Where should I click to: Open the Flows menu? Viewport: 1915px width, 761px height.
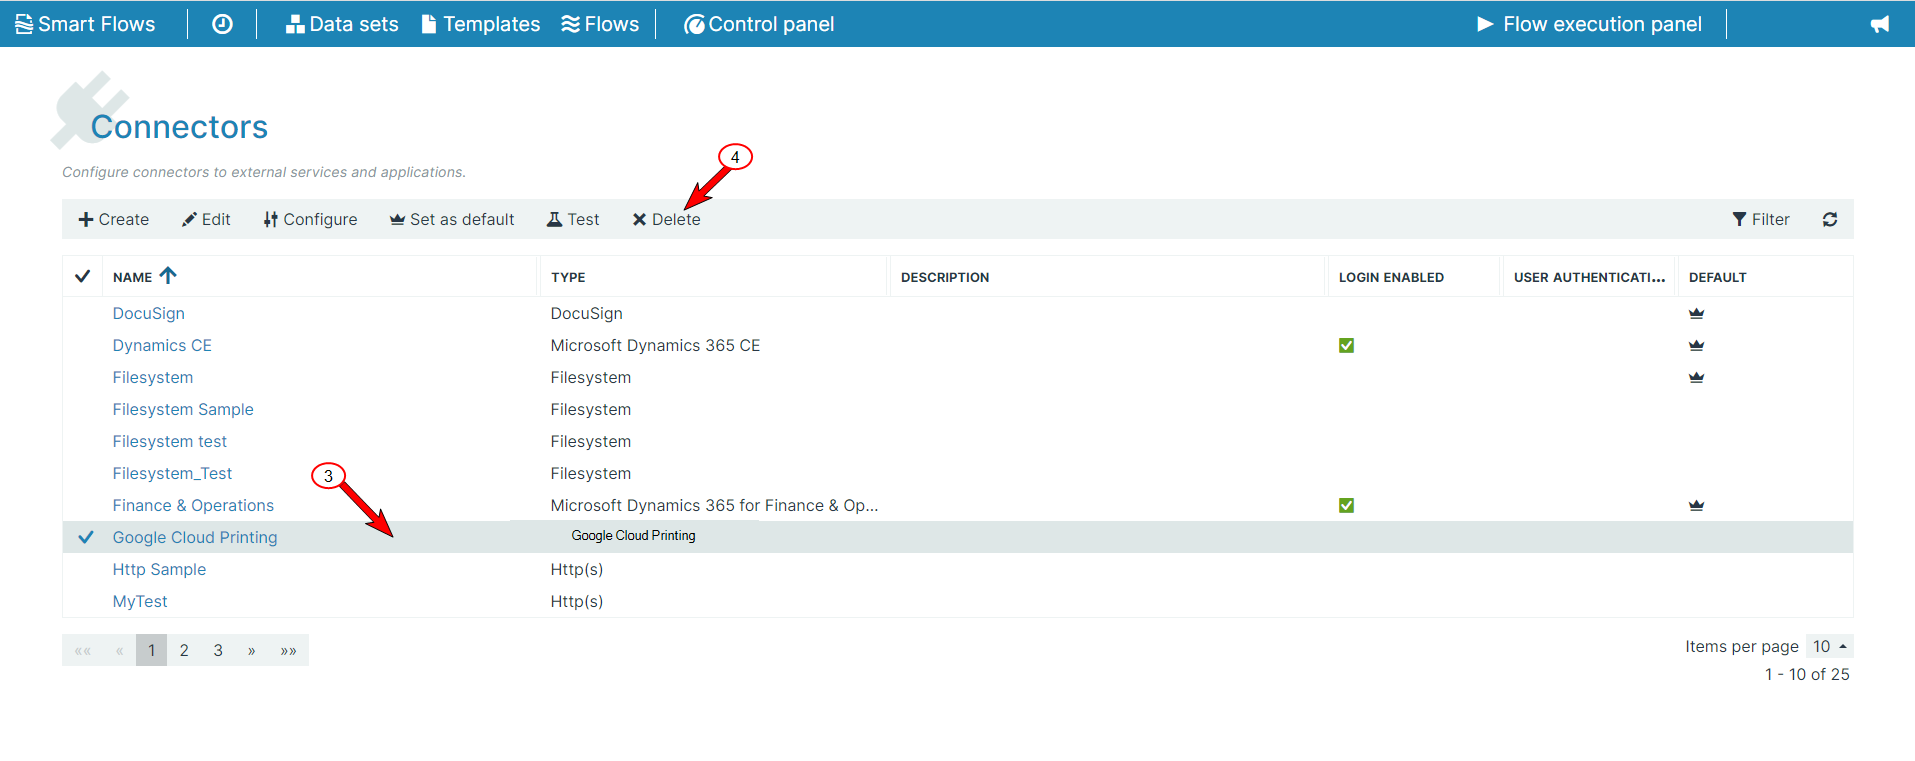[x=600, y=24]
